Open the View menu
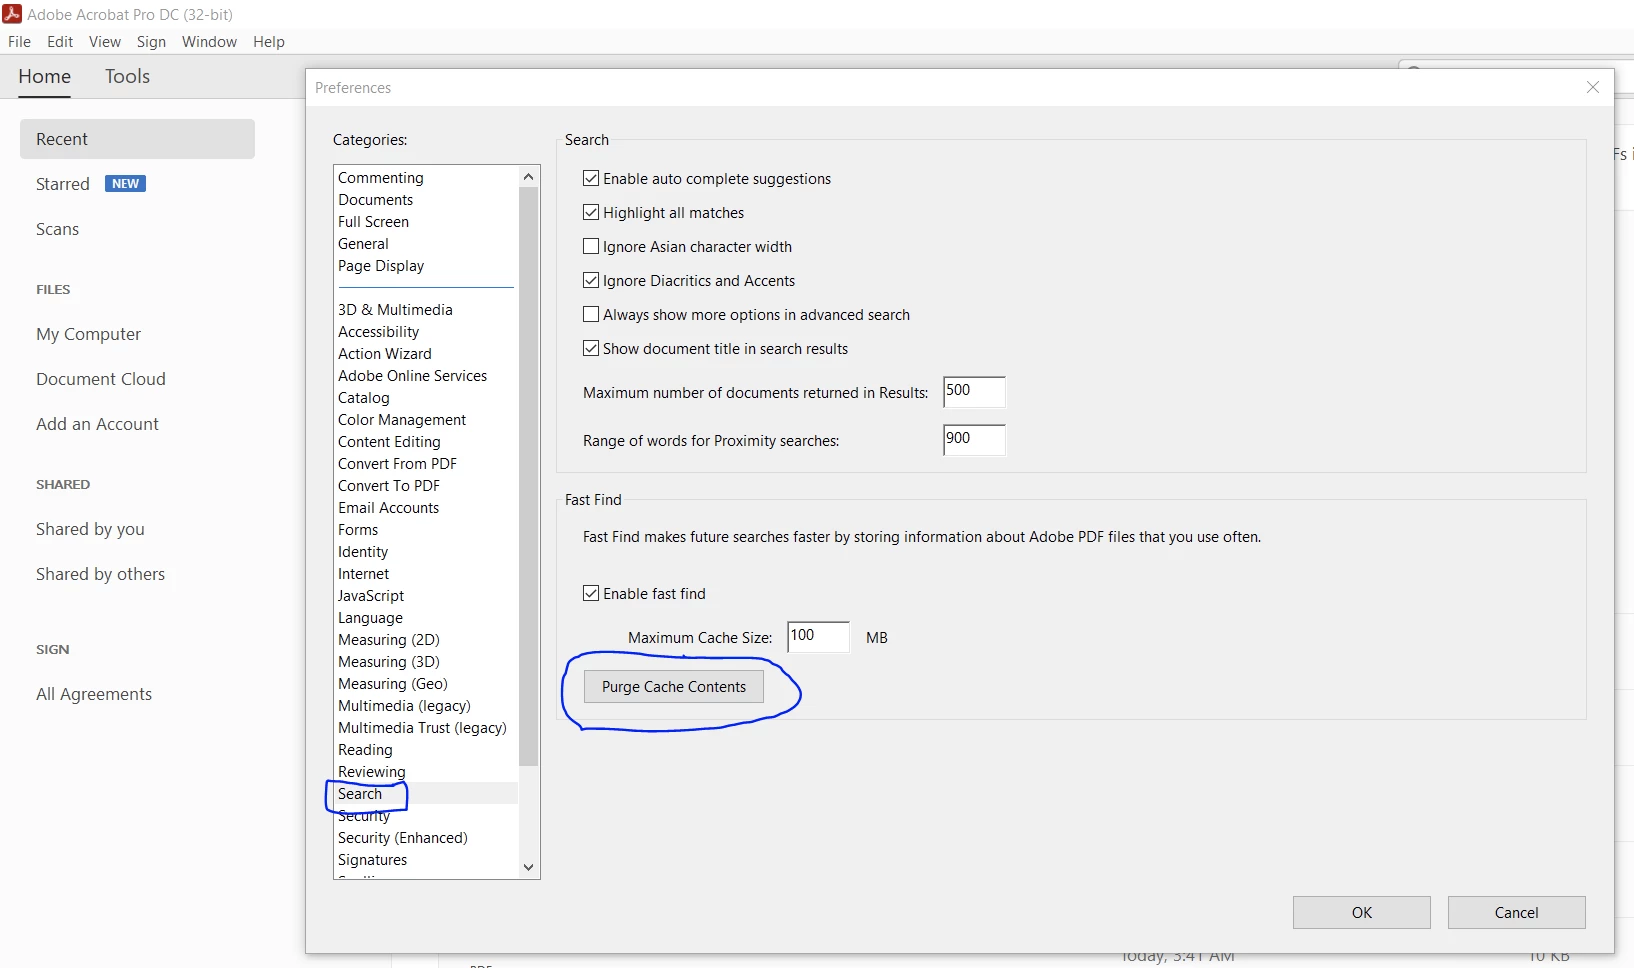Viewport: 1634px width, 968px height. 105,42
